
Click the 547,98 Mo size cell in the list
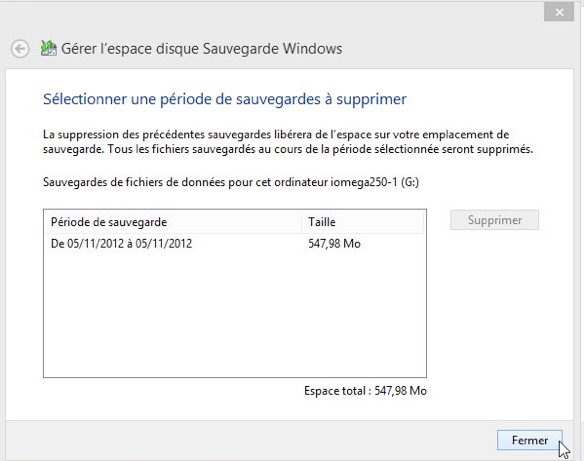334,244
